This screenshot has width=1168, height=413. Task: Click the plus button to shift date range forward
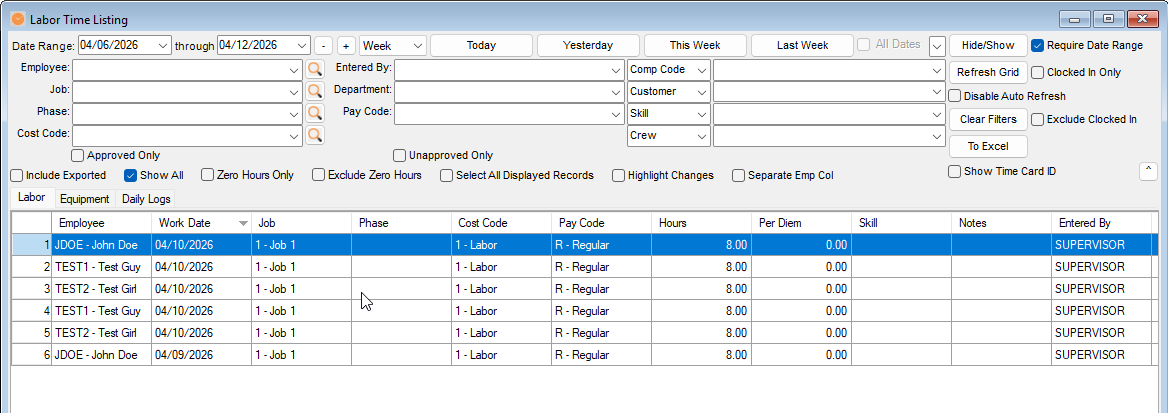coord(346,45)
